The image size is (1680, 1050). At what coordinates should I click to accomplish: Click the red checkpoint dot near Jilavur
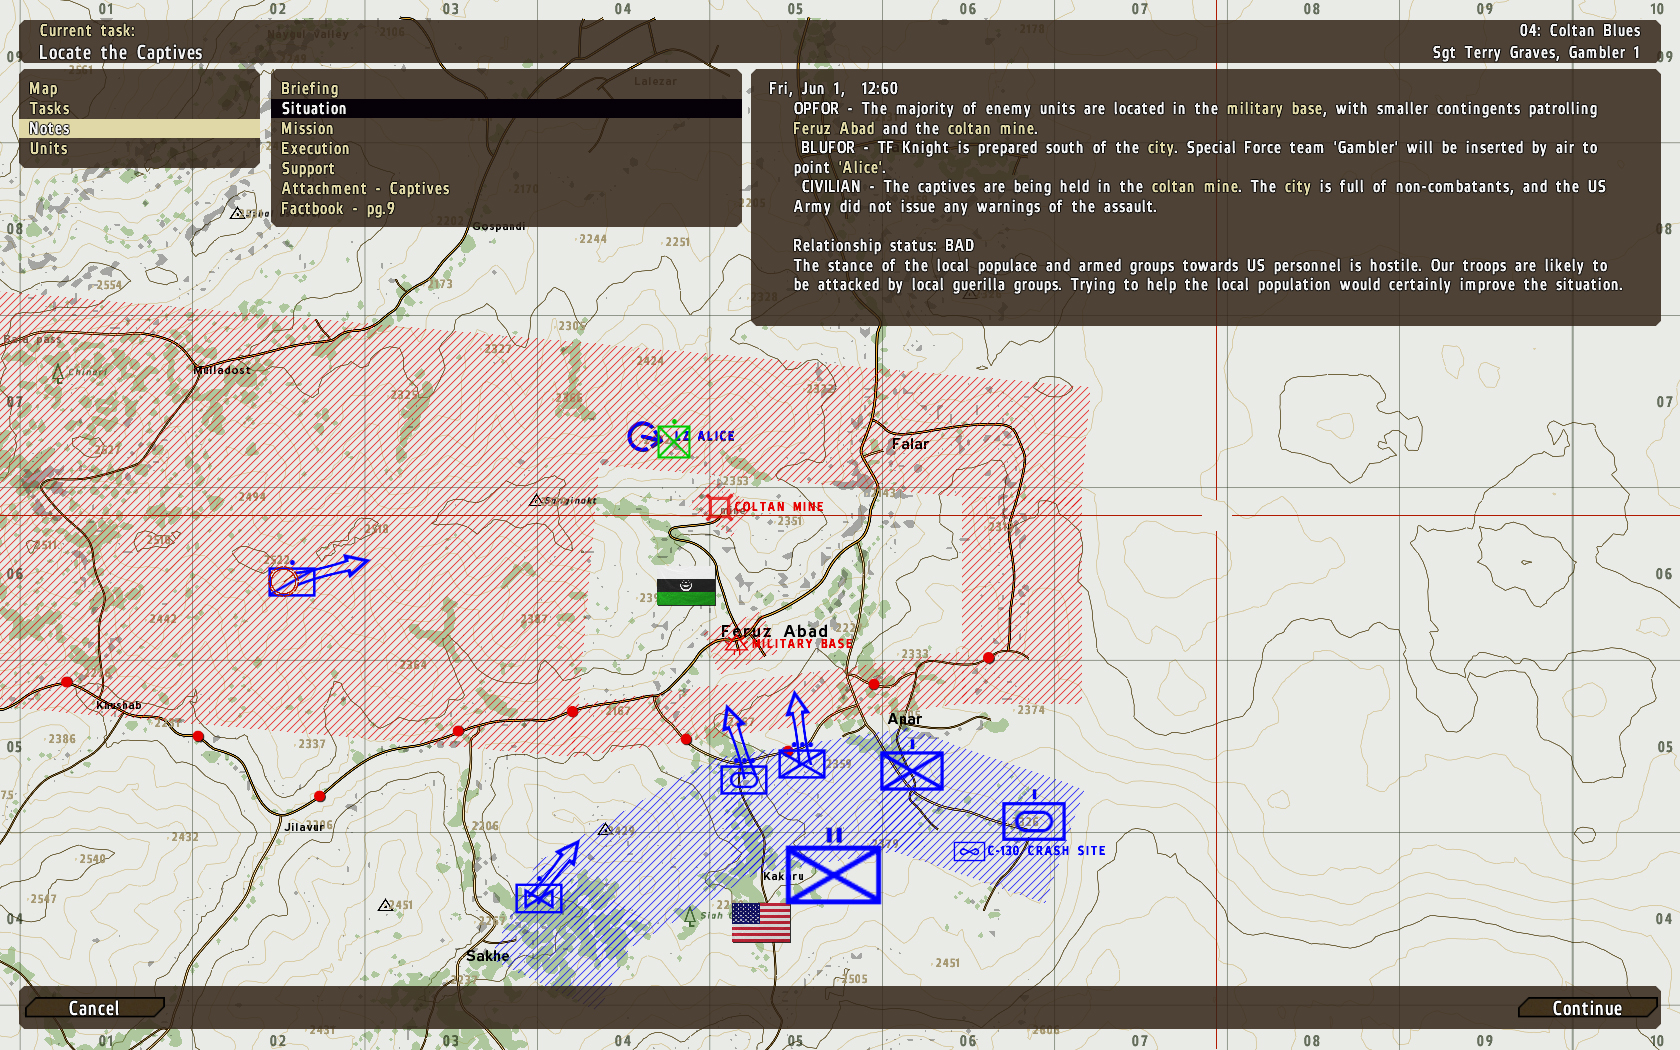pos(320,797)
